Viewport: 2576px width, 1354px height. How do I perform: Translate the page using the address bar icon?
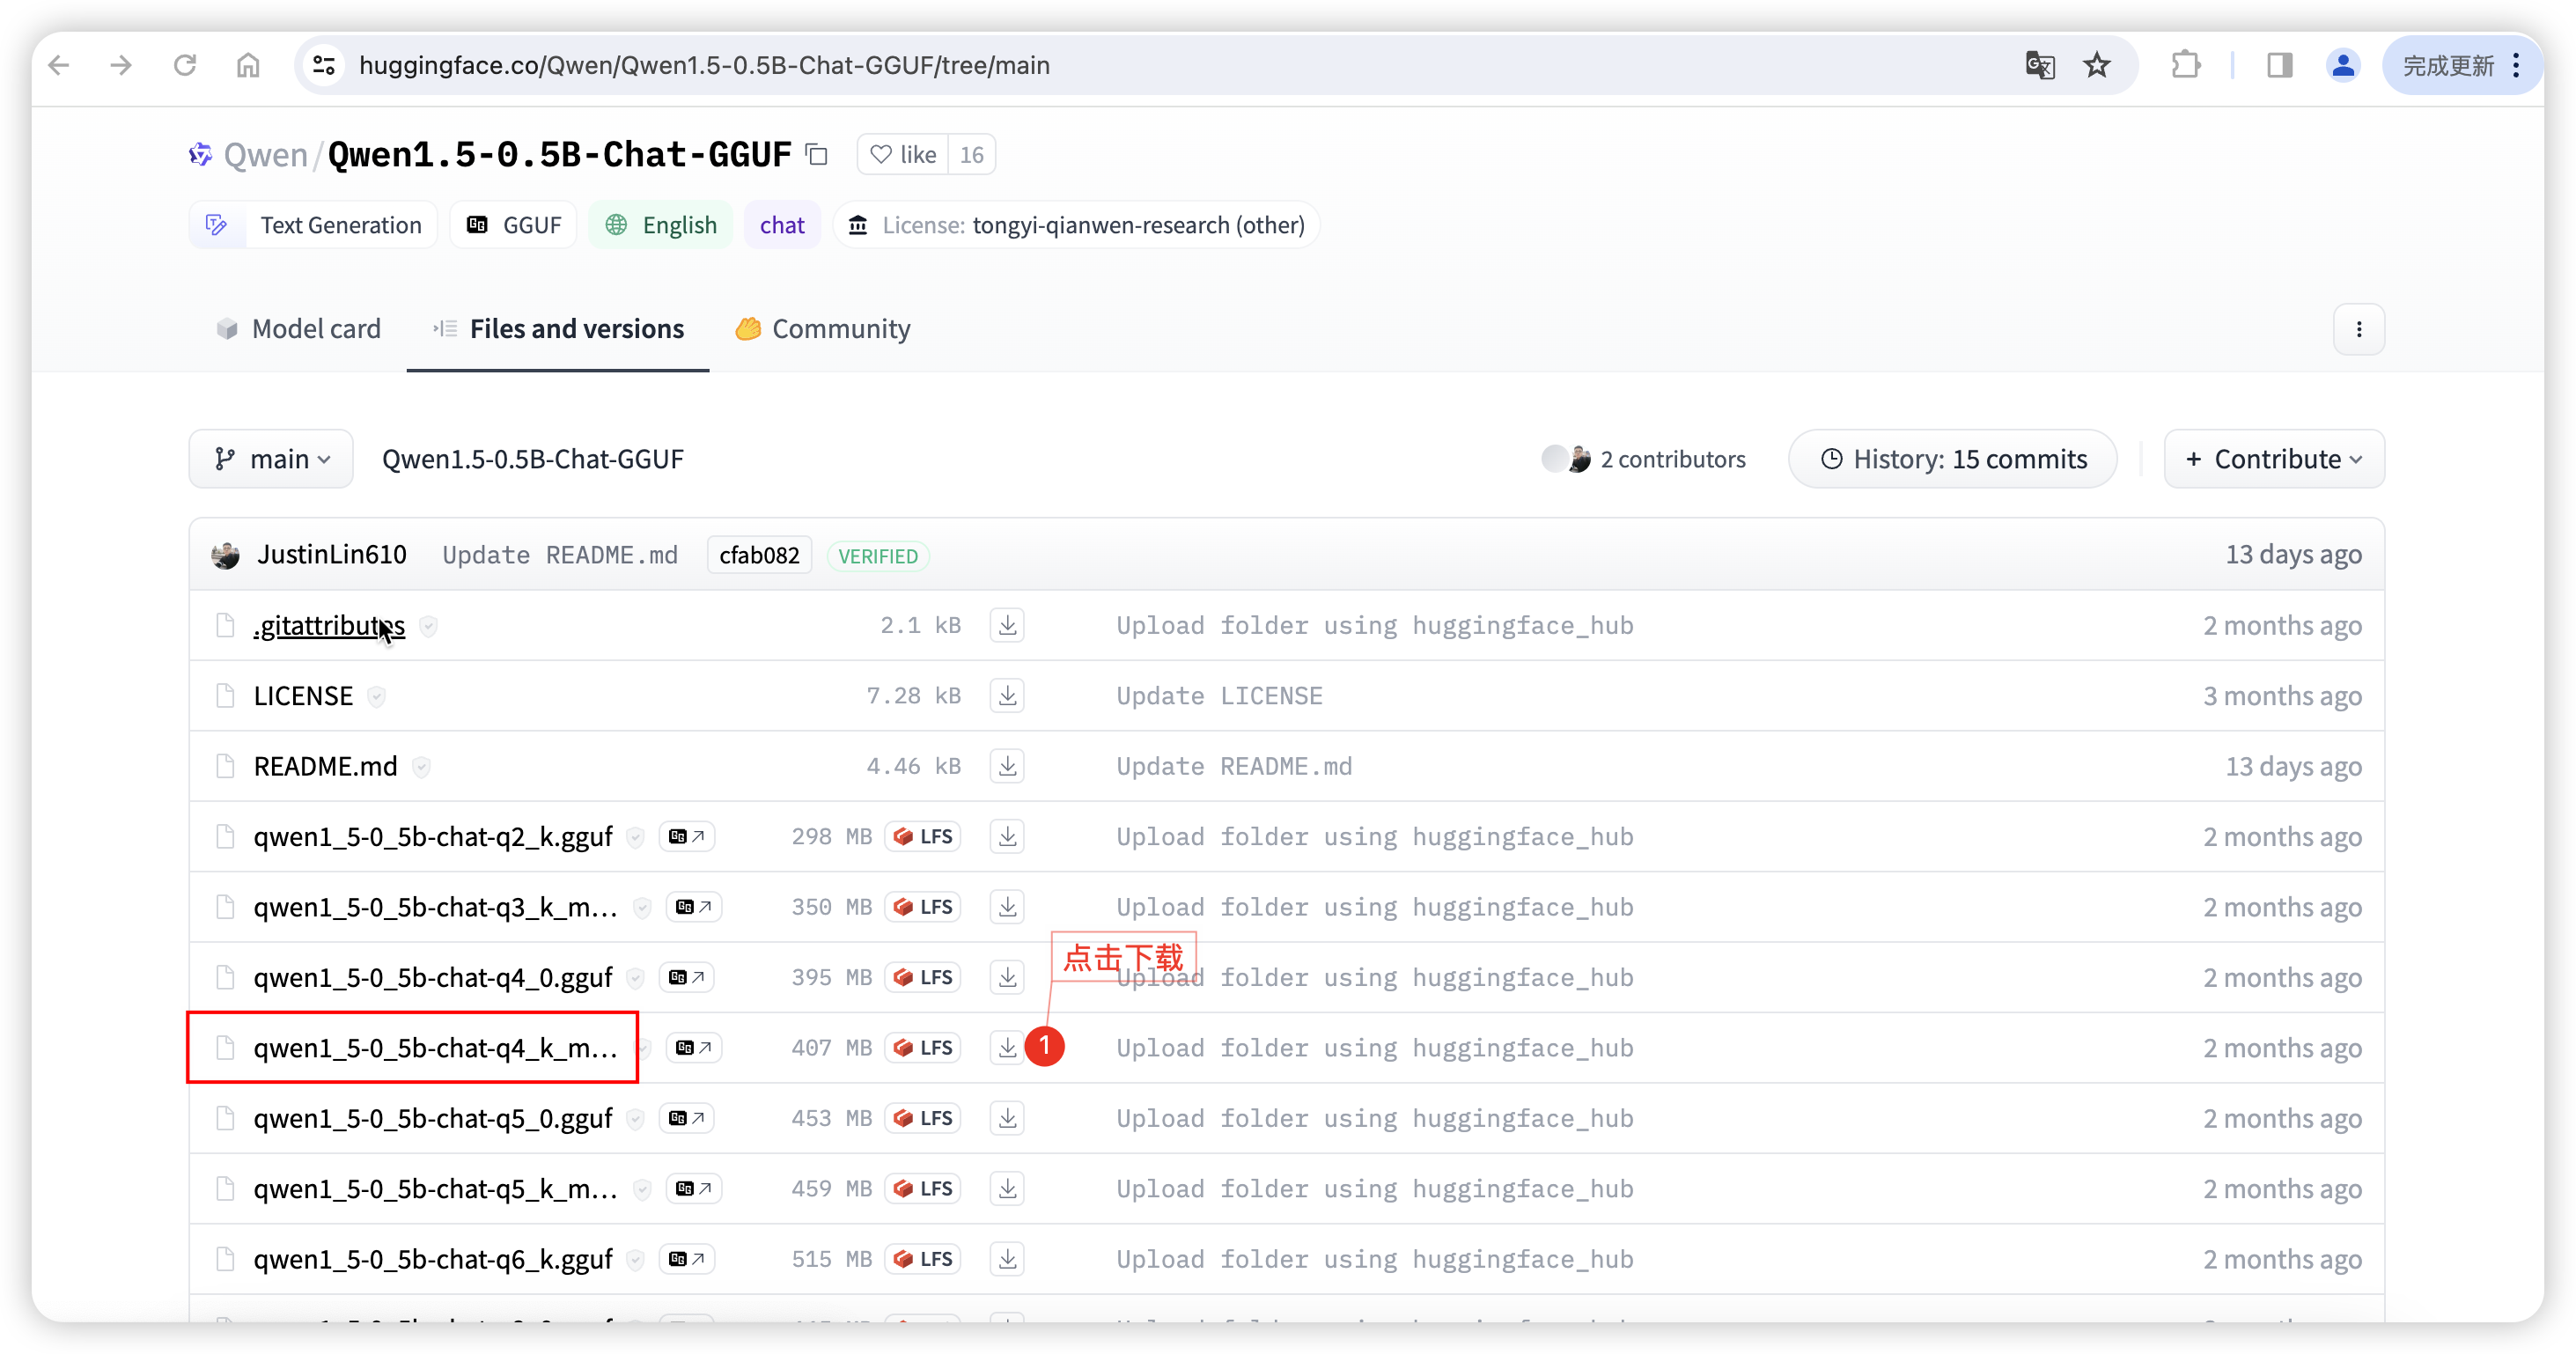click(2039, 65)
